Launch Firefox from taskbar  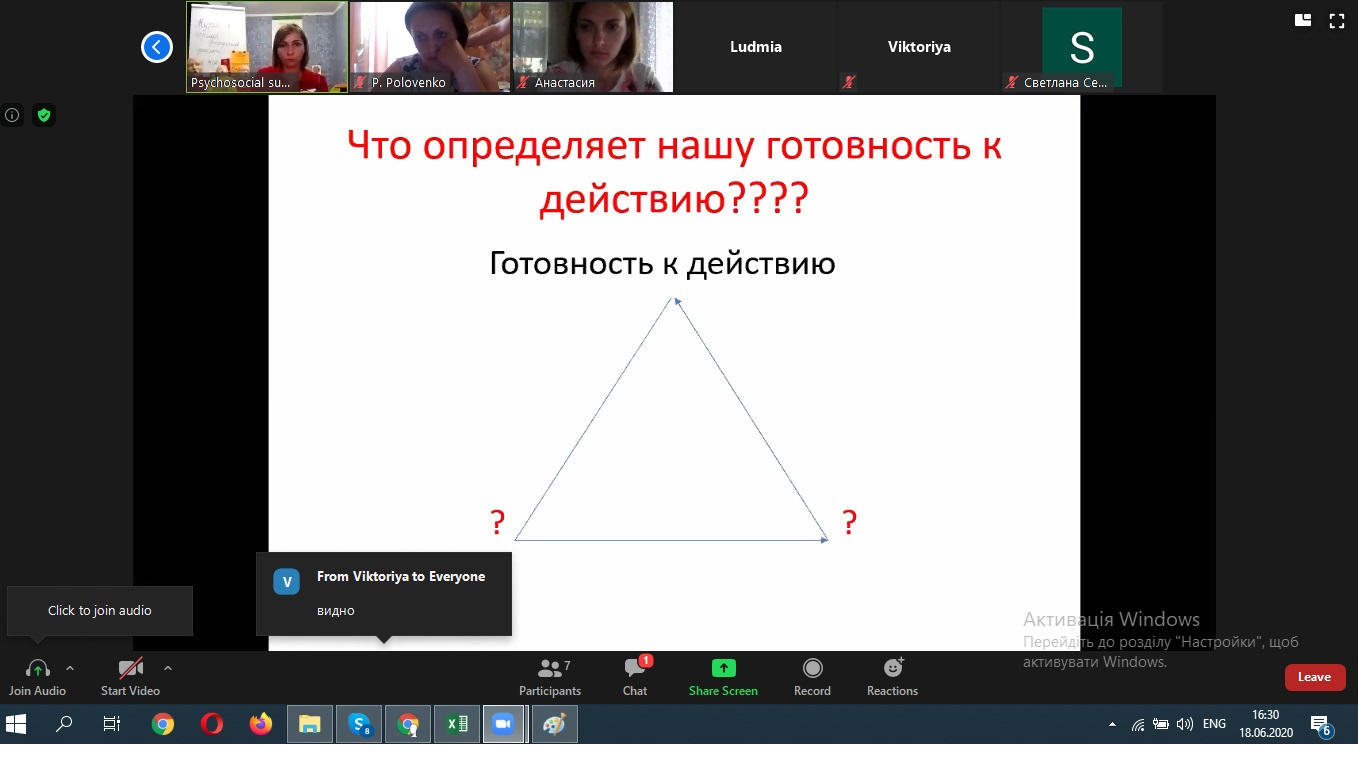260,724
